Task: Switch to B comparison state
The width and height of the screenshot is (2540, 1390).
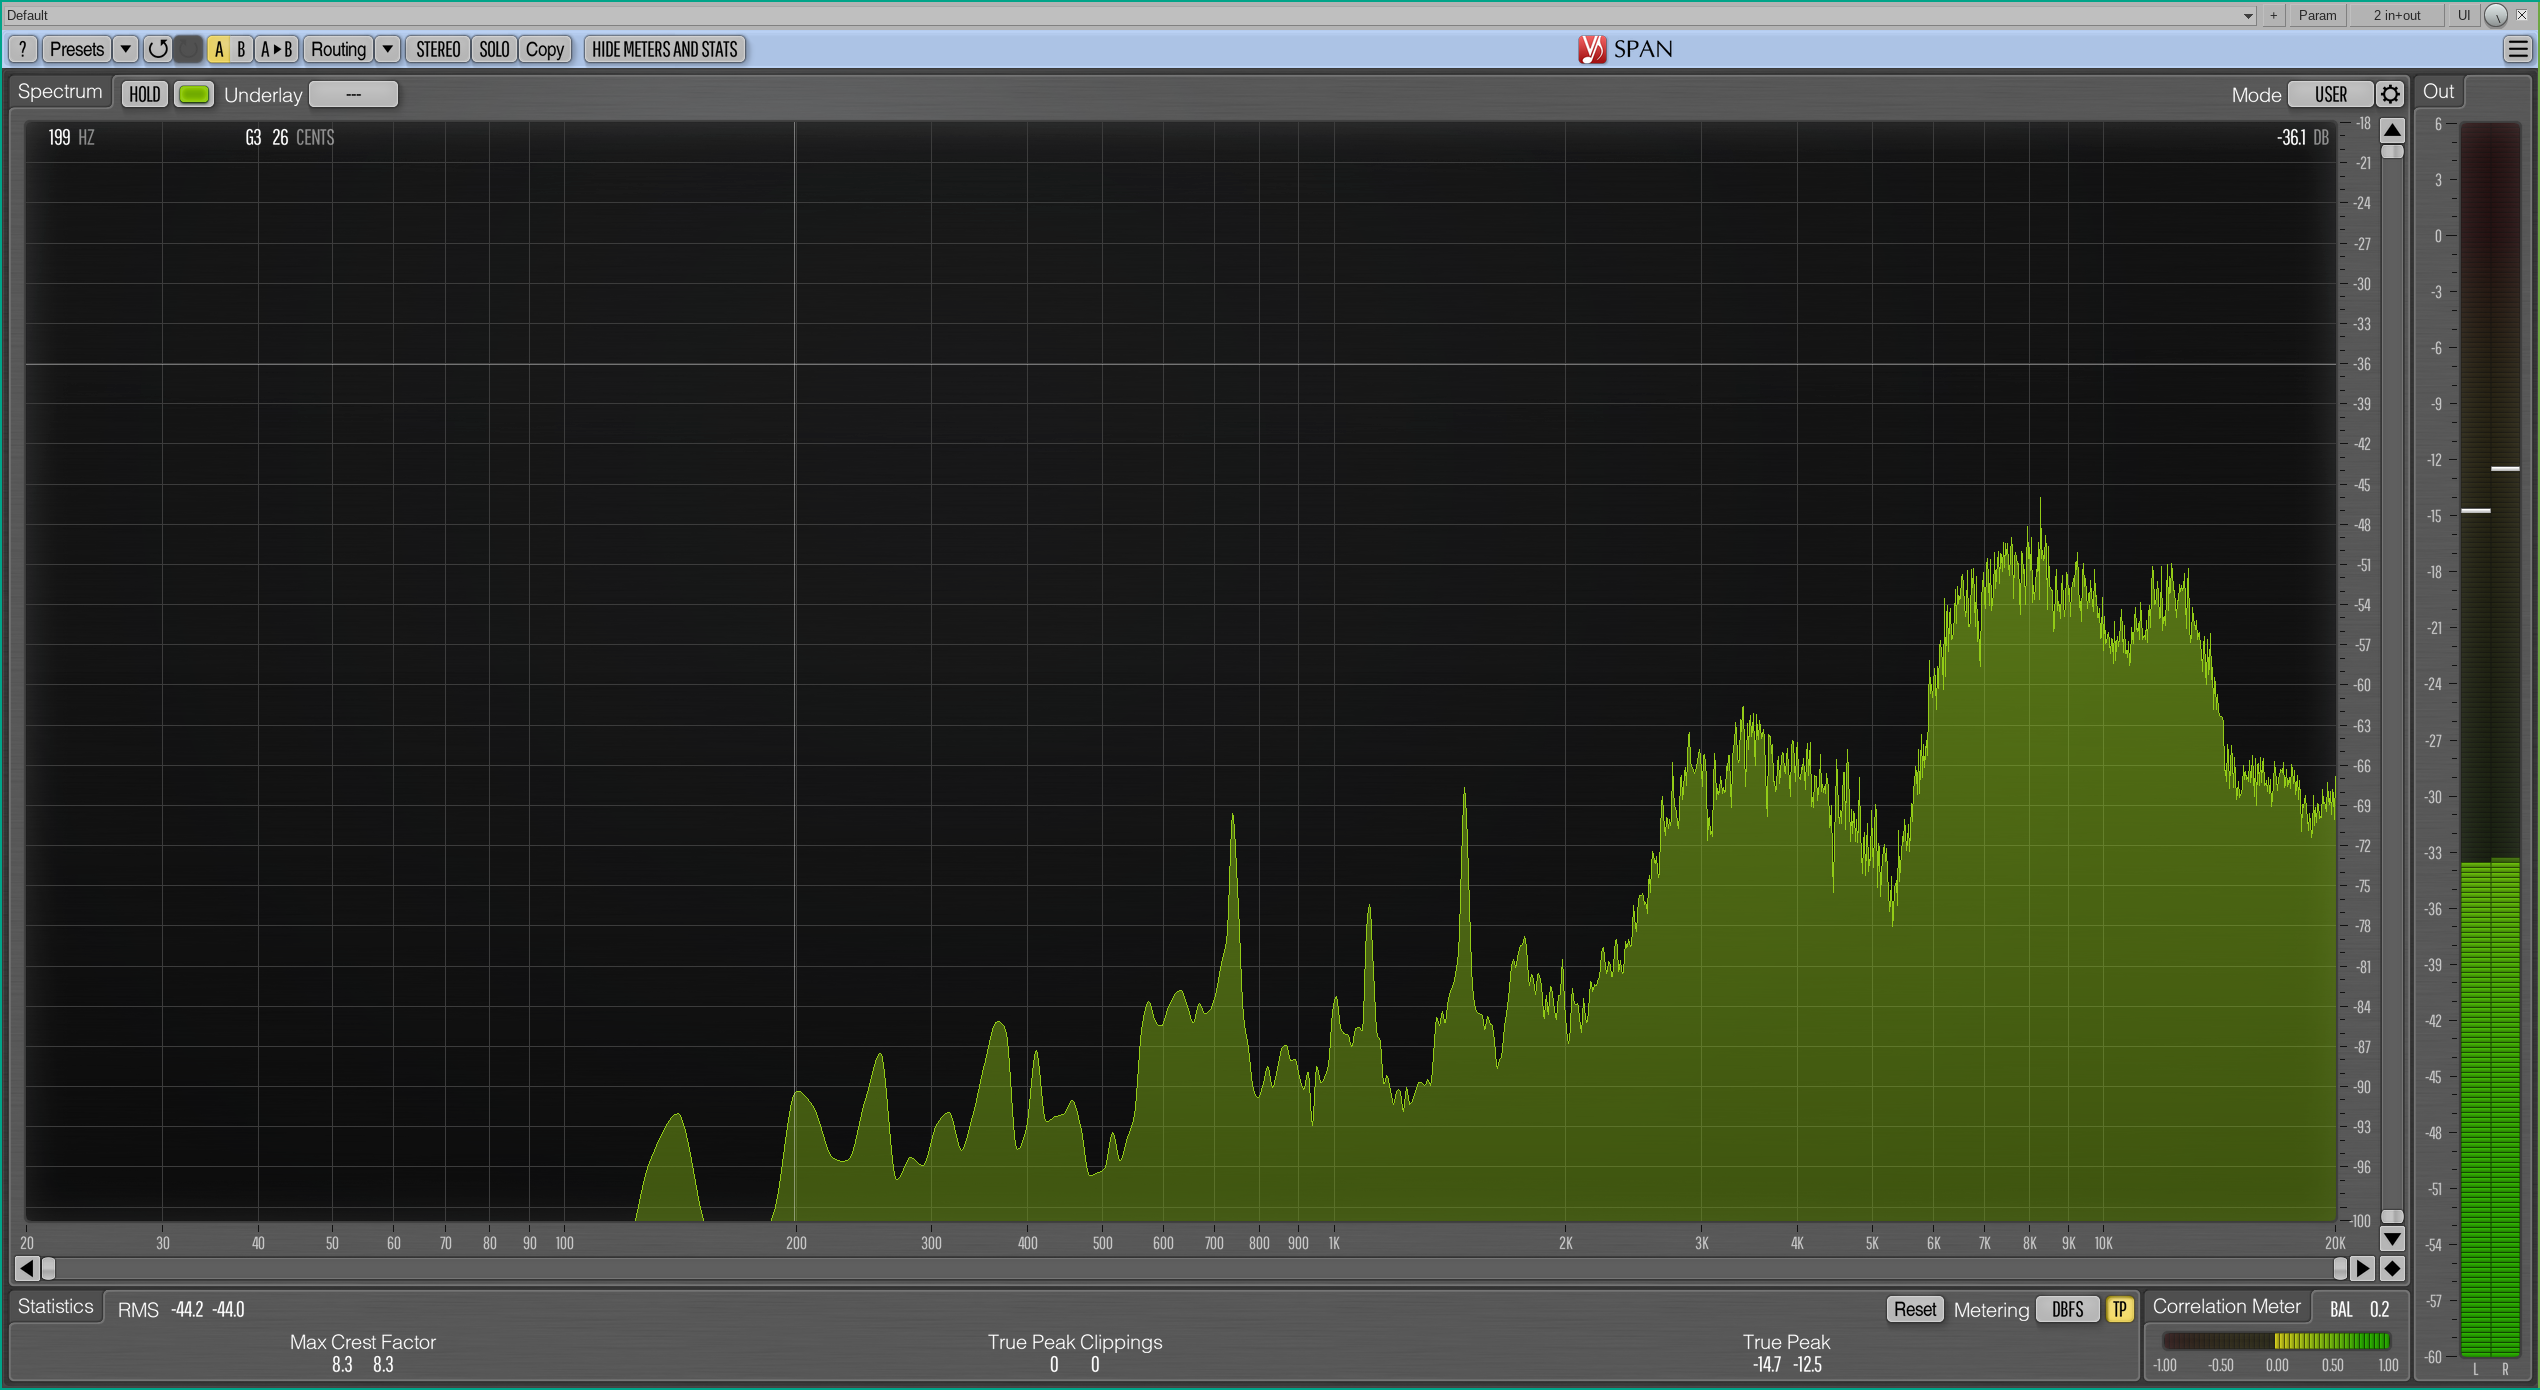Action: [x=241, y=49]
